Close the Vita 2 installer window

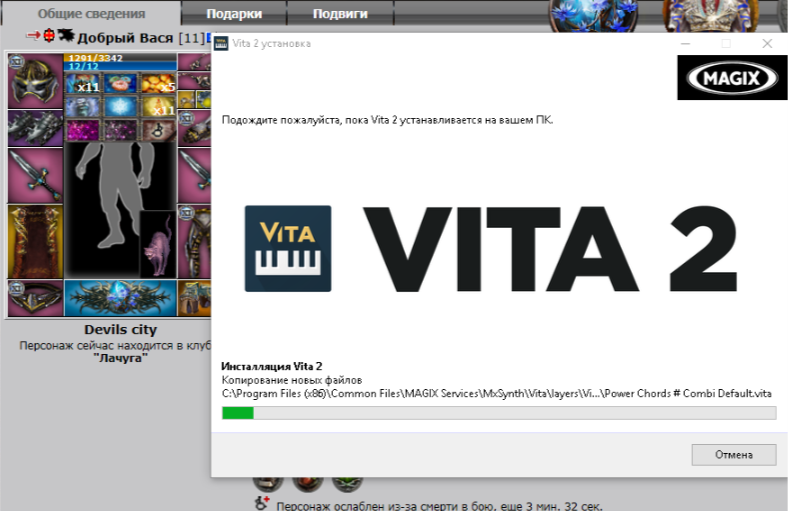[767, 44]
